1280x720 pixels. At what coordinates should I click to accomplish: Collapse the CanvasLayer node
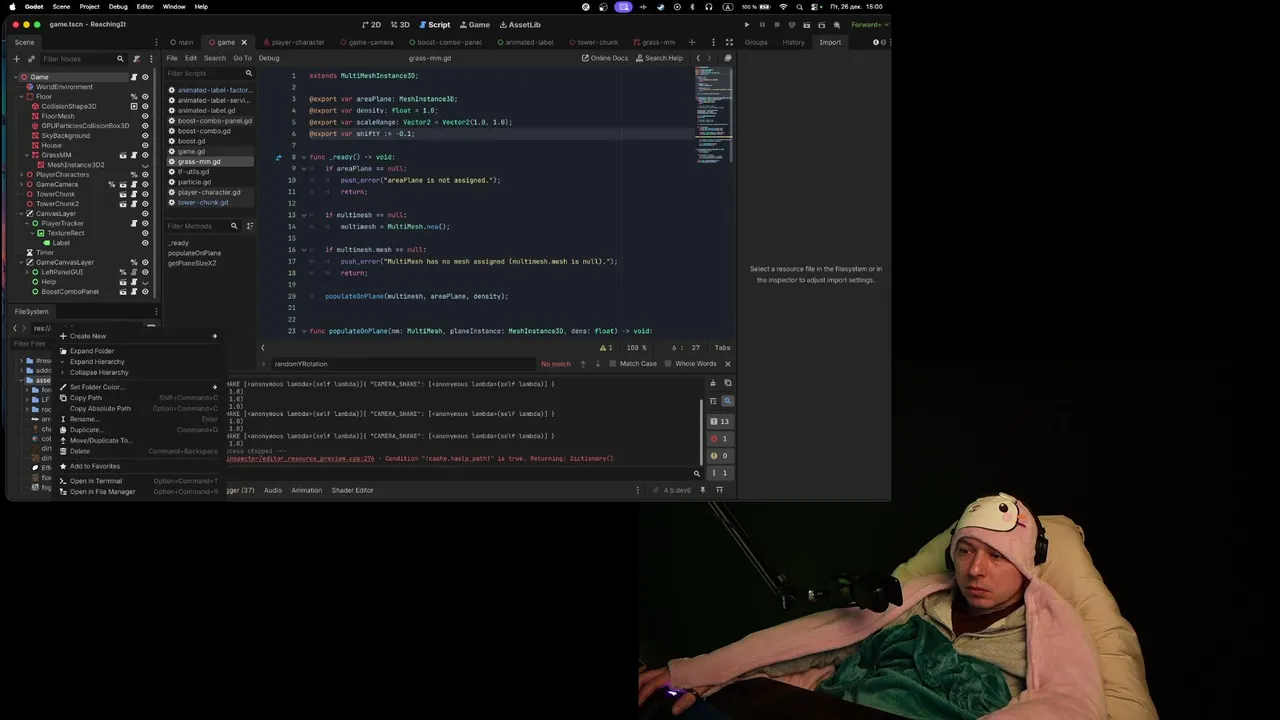click(22, 214)
